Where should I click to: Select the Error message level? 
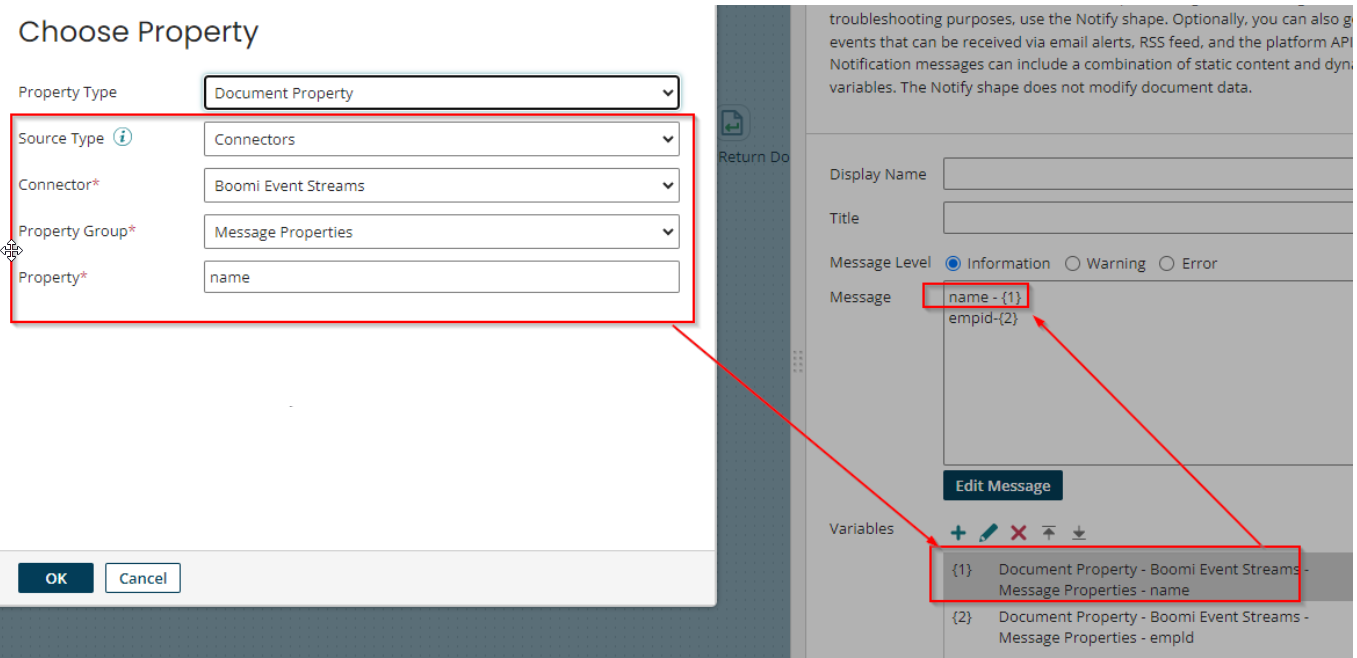(x=1166, y=264)
